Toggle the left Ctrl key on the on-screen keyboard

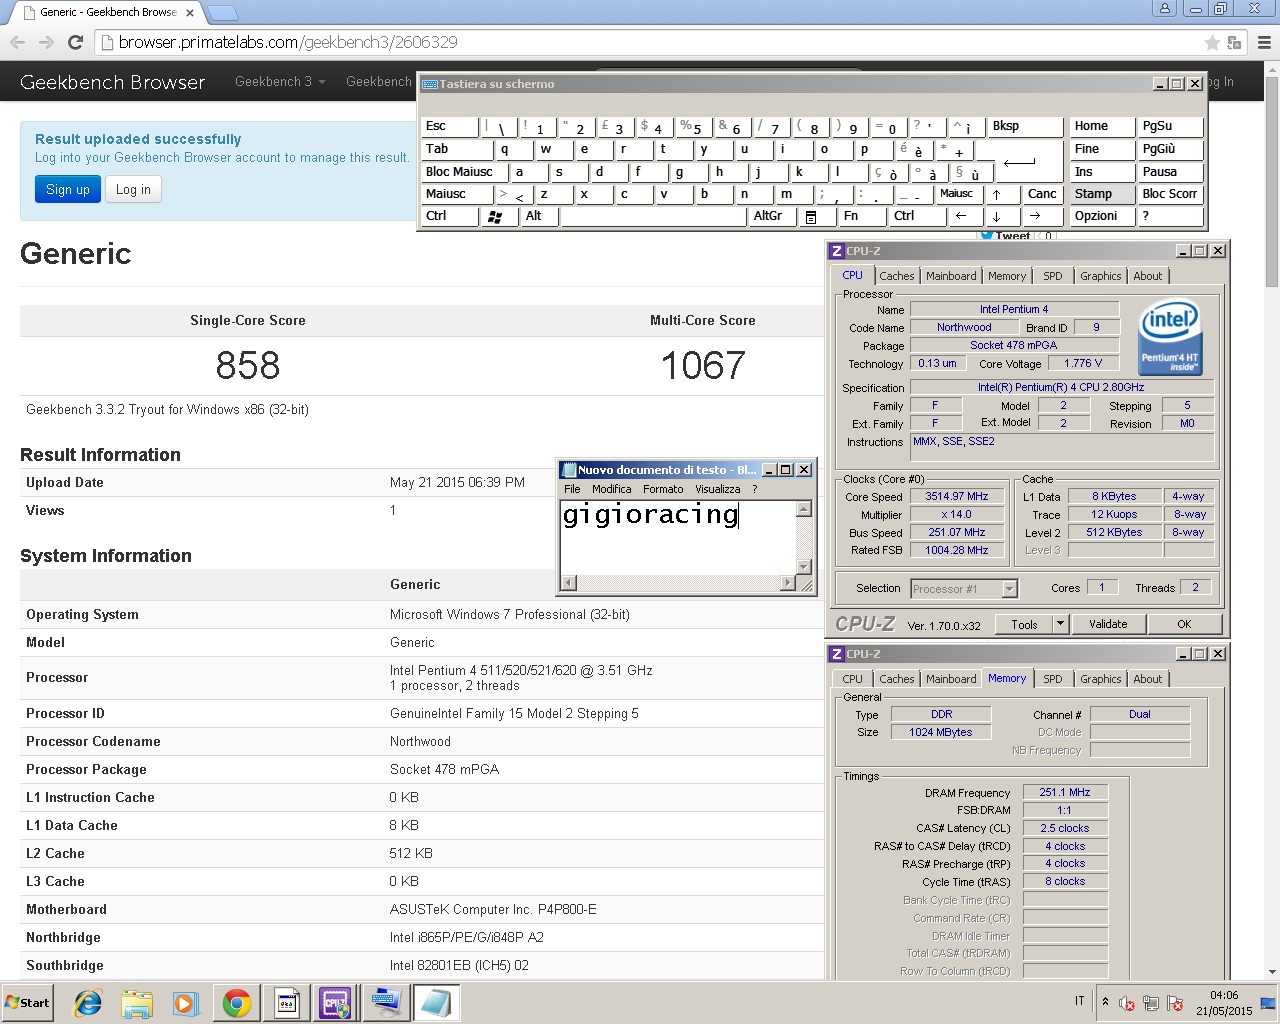[x=450, y=216]
